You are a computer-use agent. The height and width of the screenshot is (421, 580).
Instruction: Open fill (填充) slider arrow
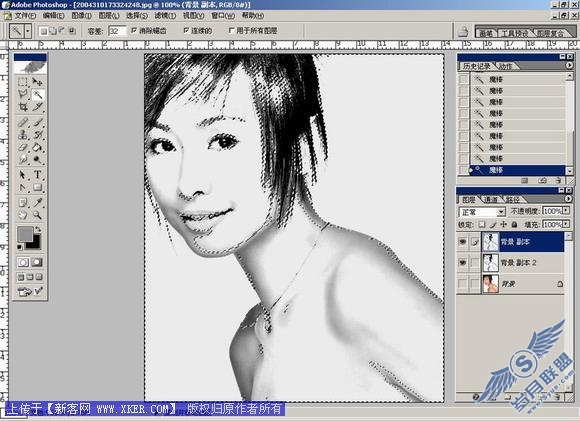[566, 224]
